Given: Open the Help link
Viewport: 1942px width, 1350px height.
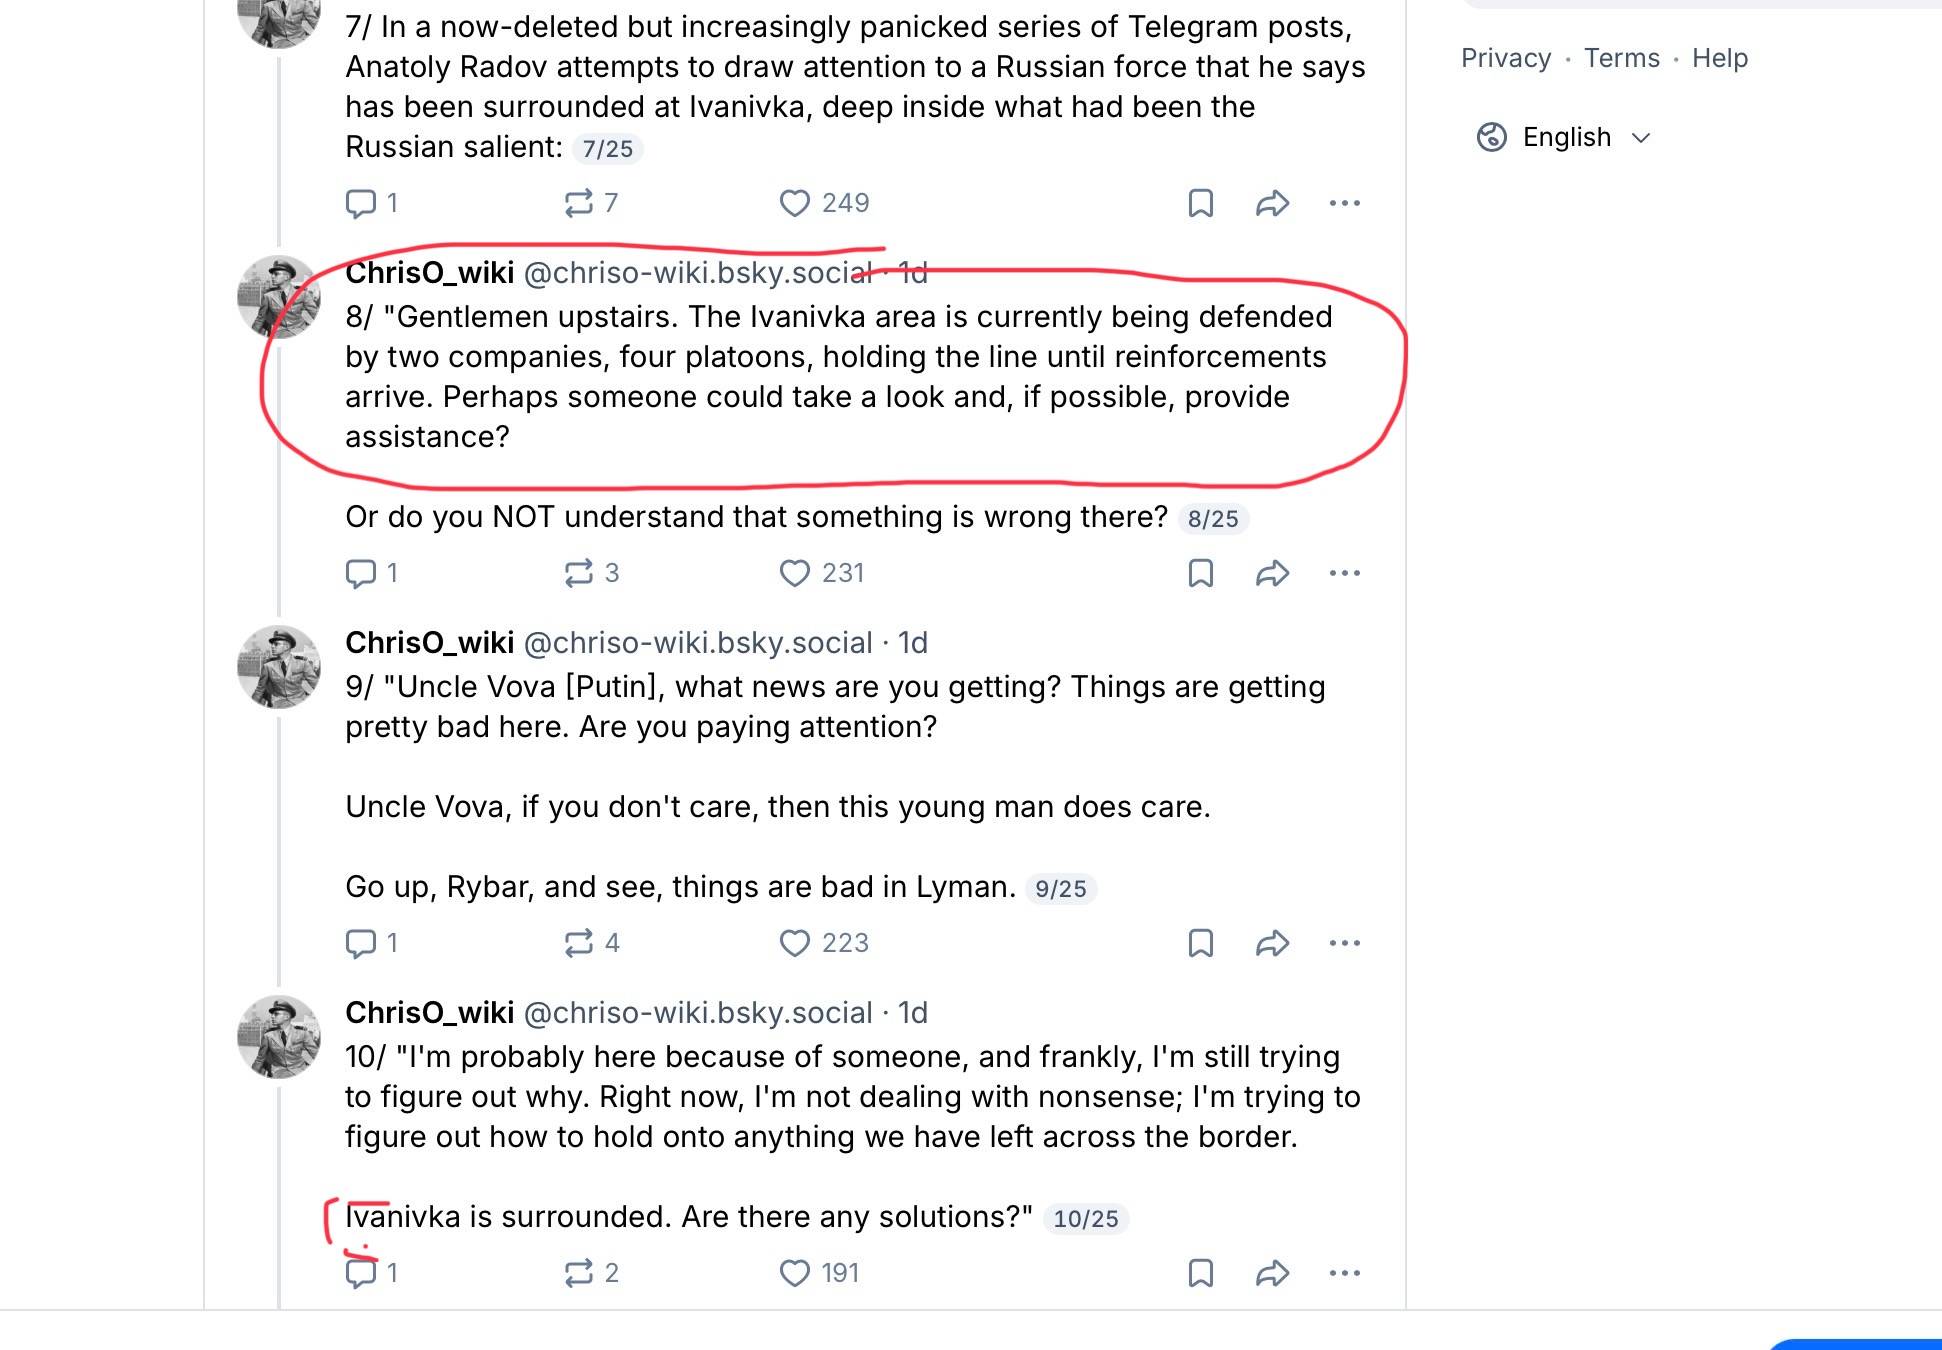Looking at the screenshot, I should coord(1719,58).
